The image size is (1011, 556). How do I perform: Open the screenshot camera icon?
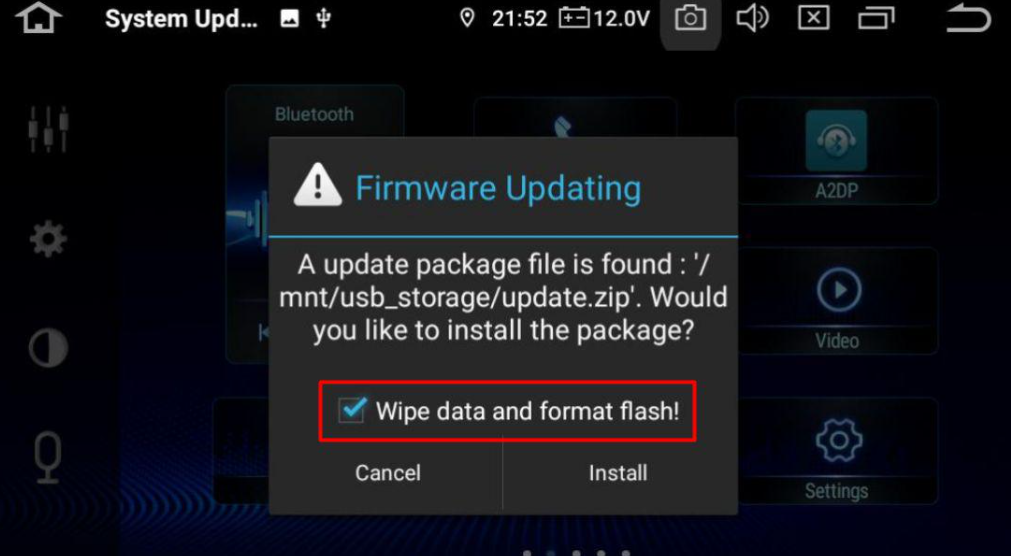pyautogui.click(x=690, y=19)
